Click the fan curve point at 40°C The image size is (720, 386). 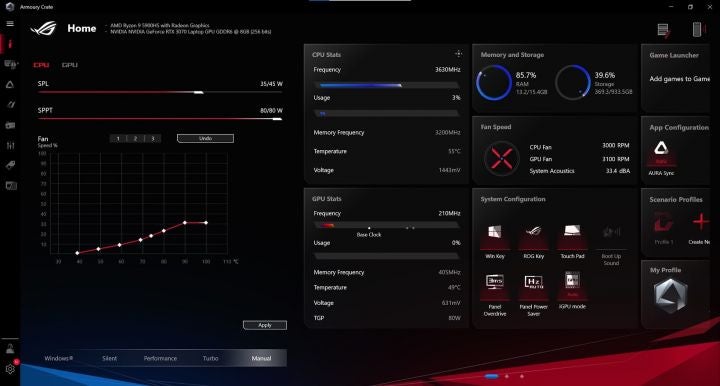[x=77, y=253]
